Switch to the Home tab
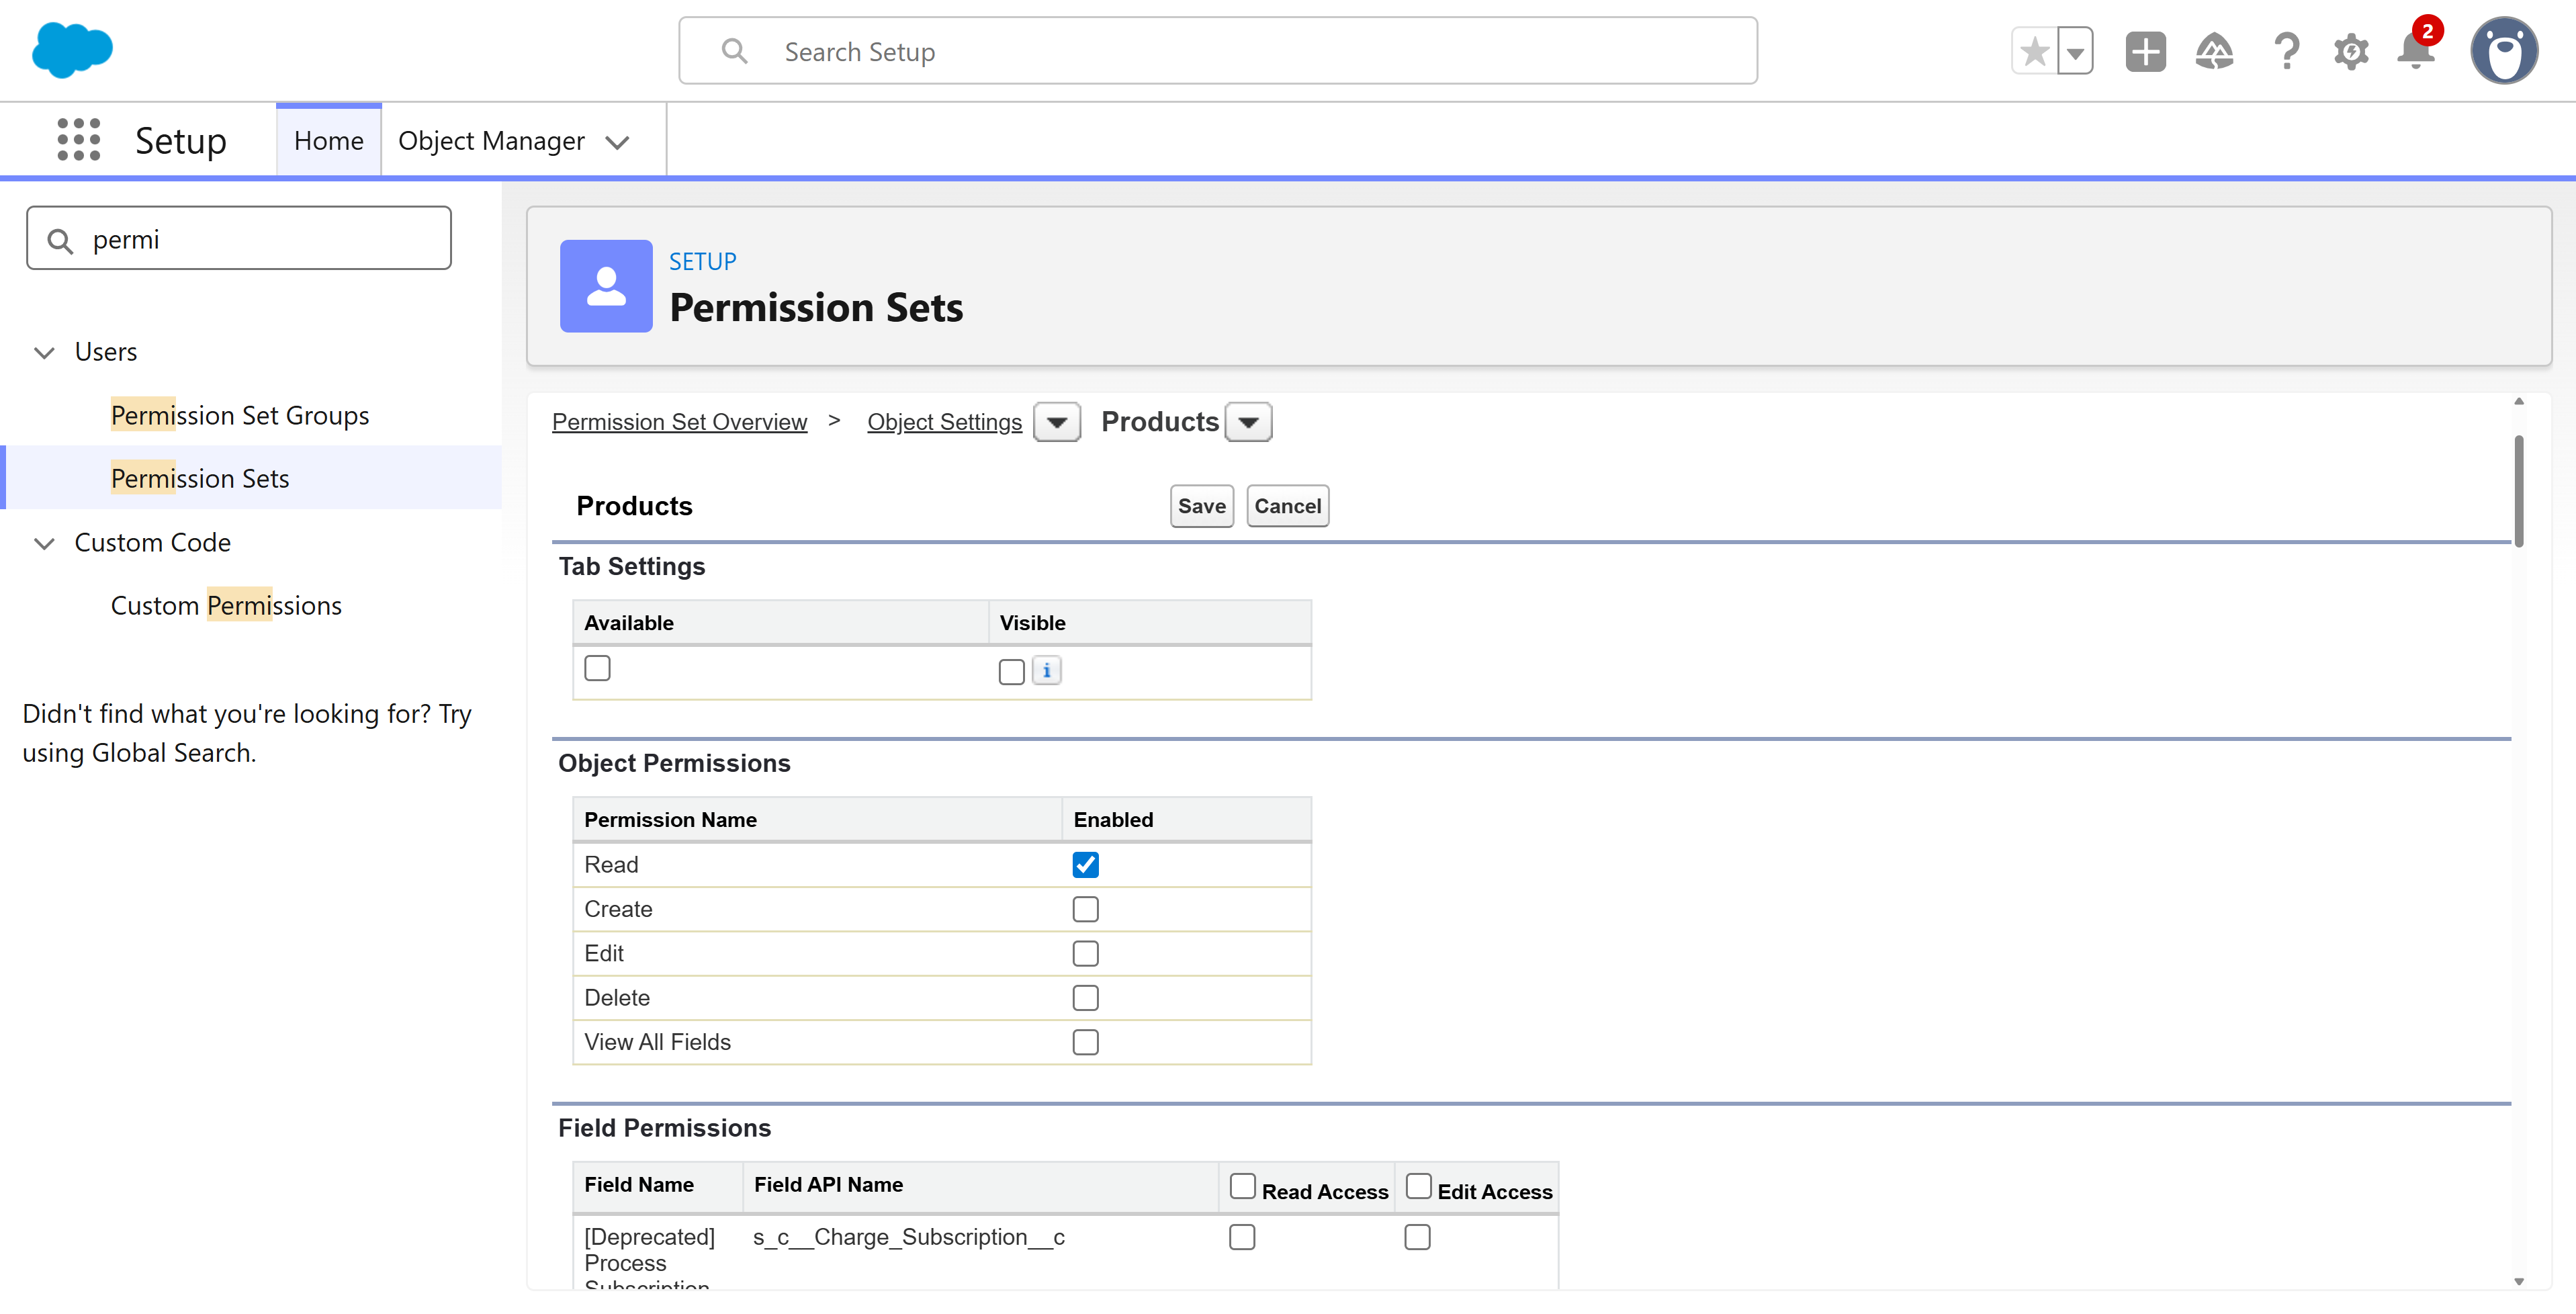This screenshot has width=2576, height=1314. (x=328, y=140)
